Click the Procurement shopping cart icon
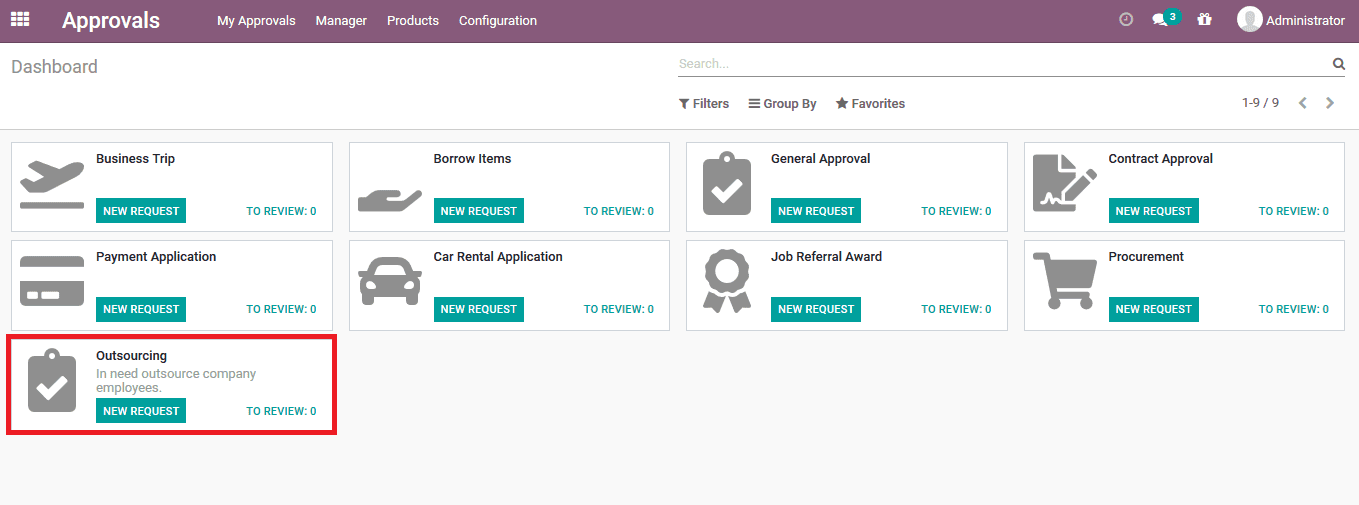 (x=1064, y=281)
